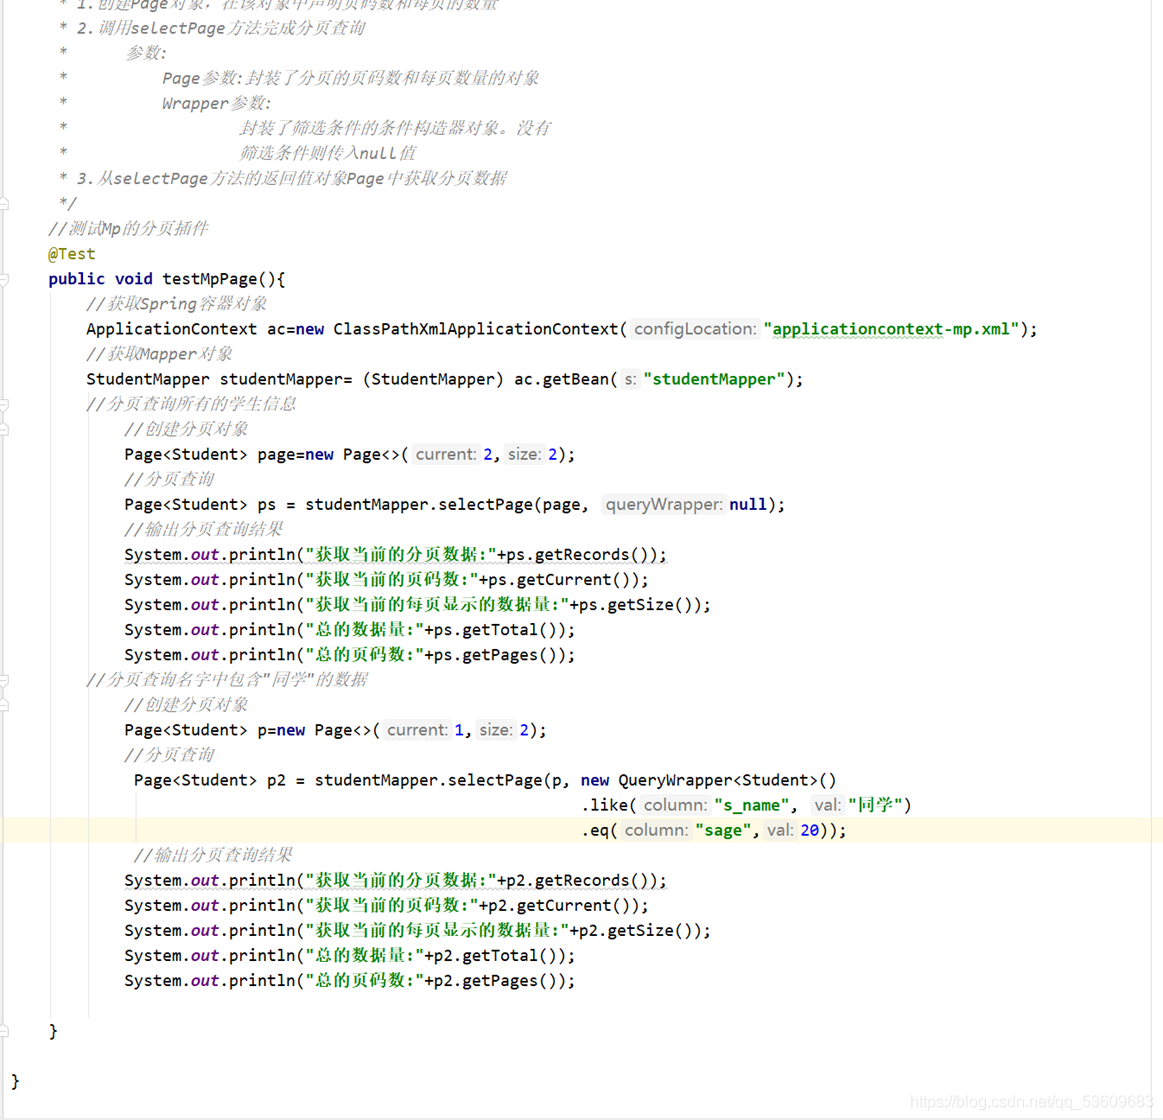
Task: Click the "sage" column string
Action: tap(723, 830)
